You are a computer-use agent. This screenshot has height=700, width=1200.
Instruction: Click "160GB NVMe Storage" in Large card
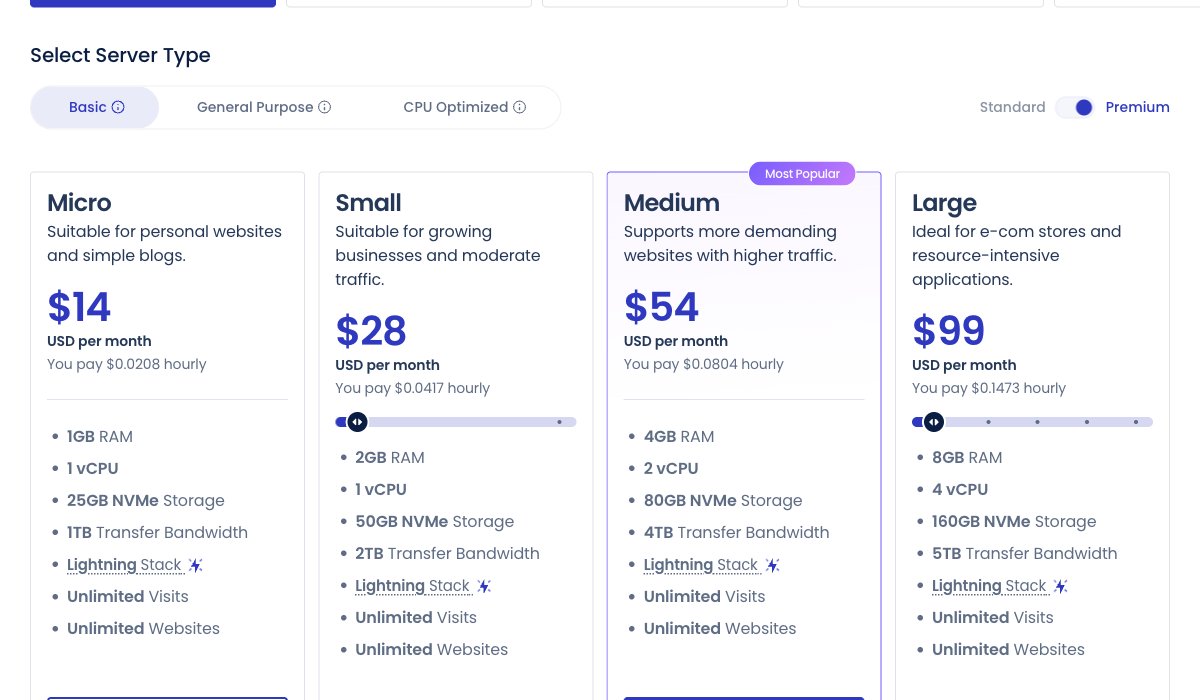[1014, 522]
